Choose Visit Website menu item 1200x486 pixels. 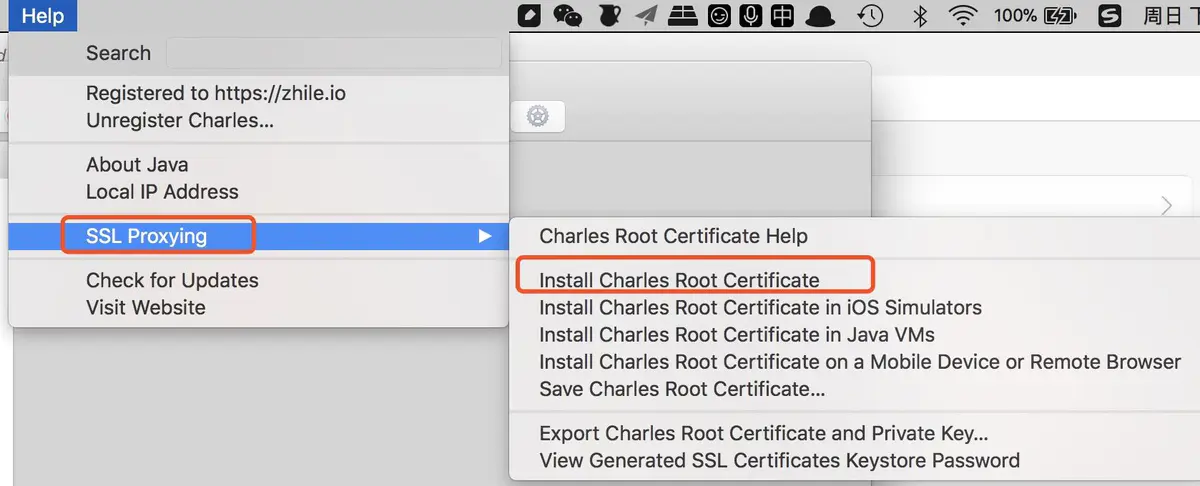(146, 307)
